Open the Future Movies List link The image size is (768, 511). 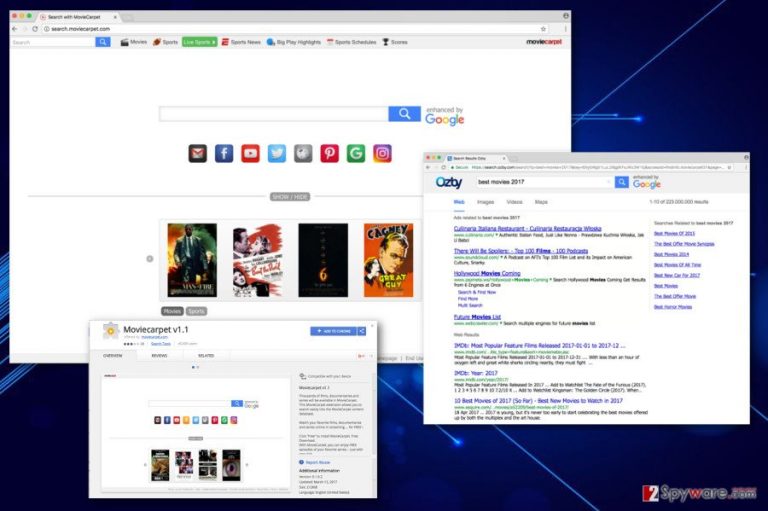tap(477, 317)
